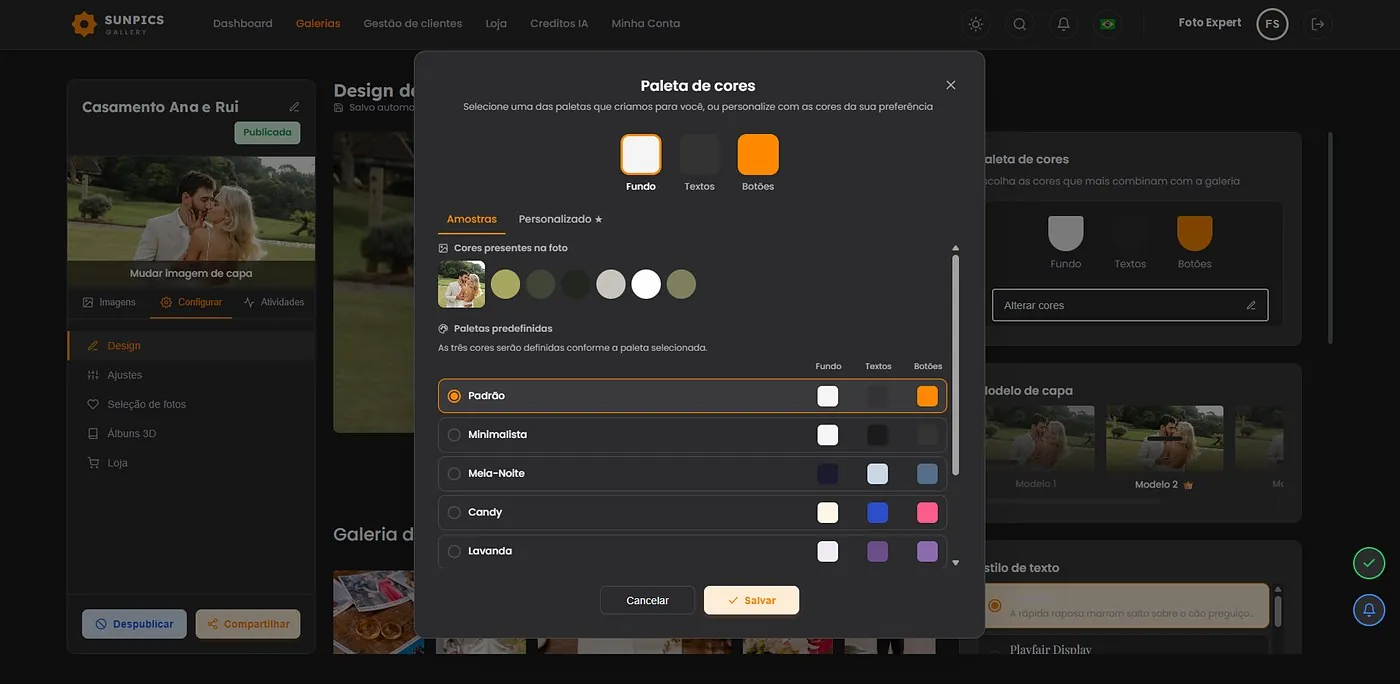Click the green checkmark floating button
1400x684 pixels.
pos(1369,563)
